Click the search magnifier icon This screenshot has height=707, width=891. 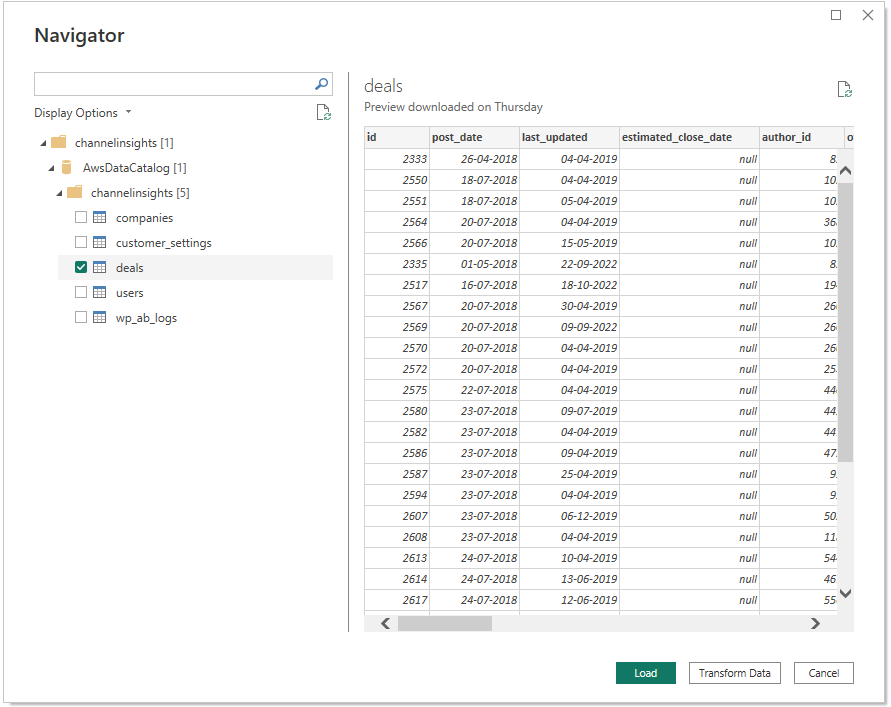click(x=321, y=84)
